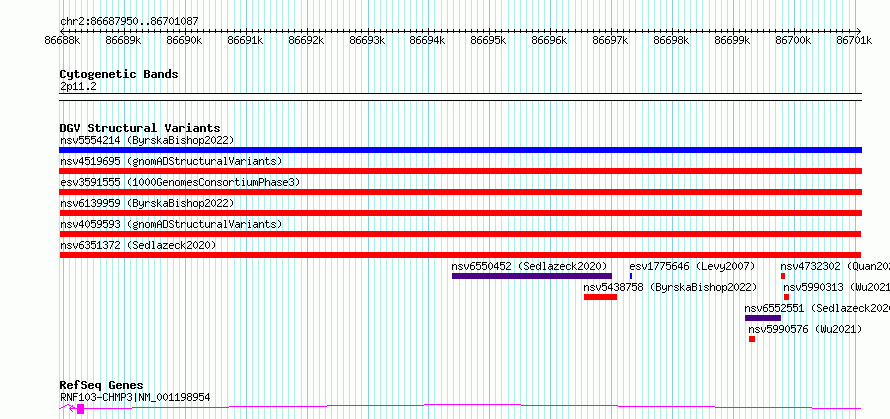Click the nsv6550452 (Sedlazeck2020) label
Viewport: 890px width, 419px height.
[530, 266]
